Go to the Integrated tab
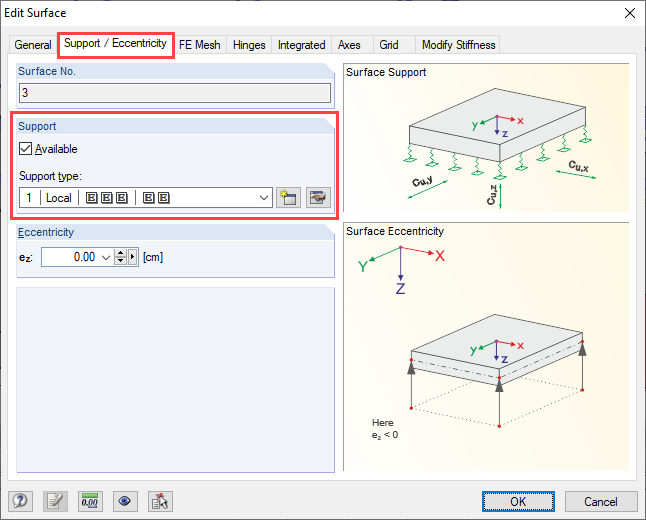646x520 pixels. click(x=301, y=45)
